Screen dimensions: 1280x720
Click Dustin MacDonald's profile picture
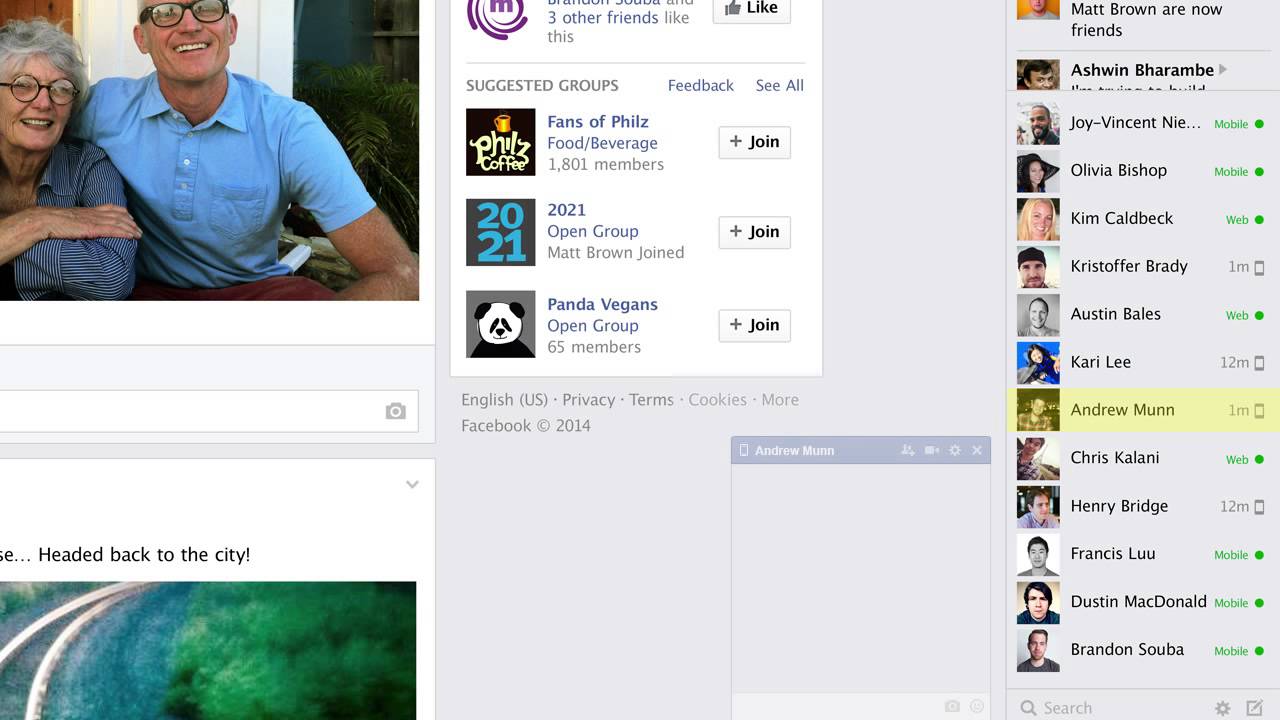(x=1038, y=602)
